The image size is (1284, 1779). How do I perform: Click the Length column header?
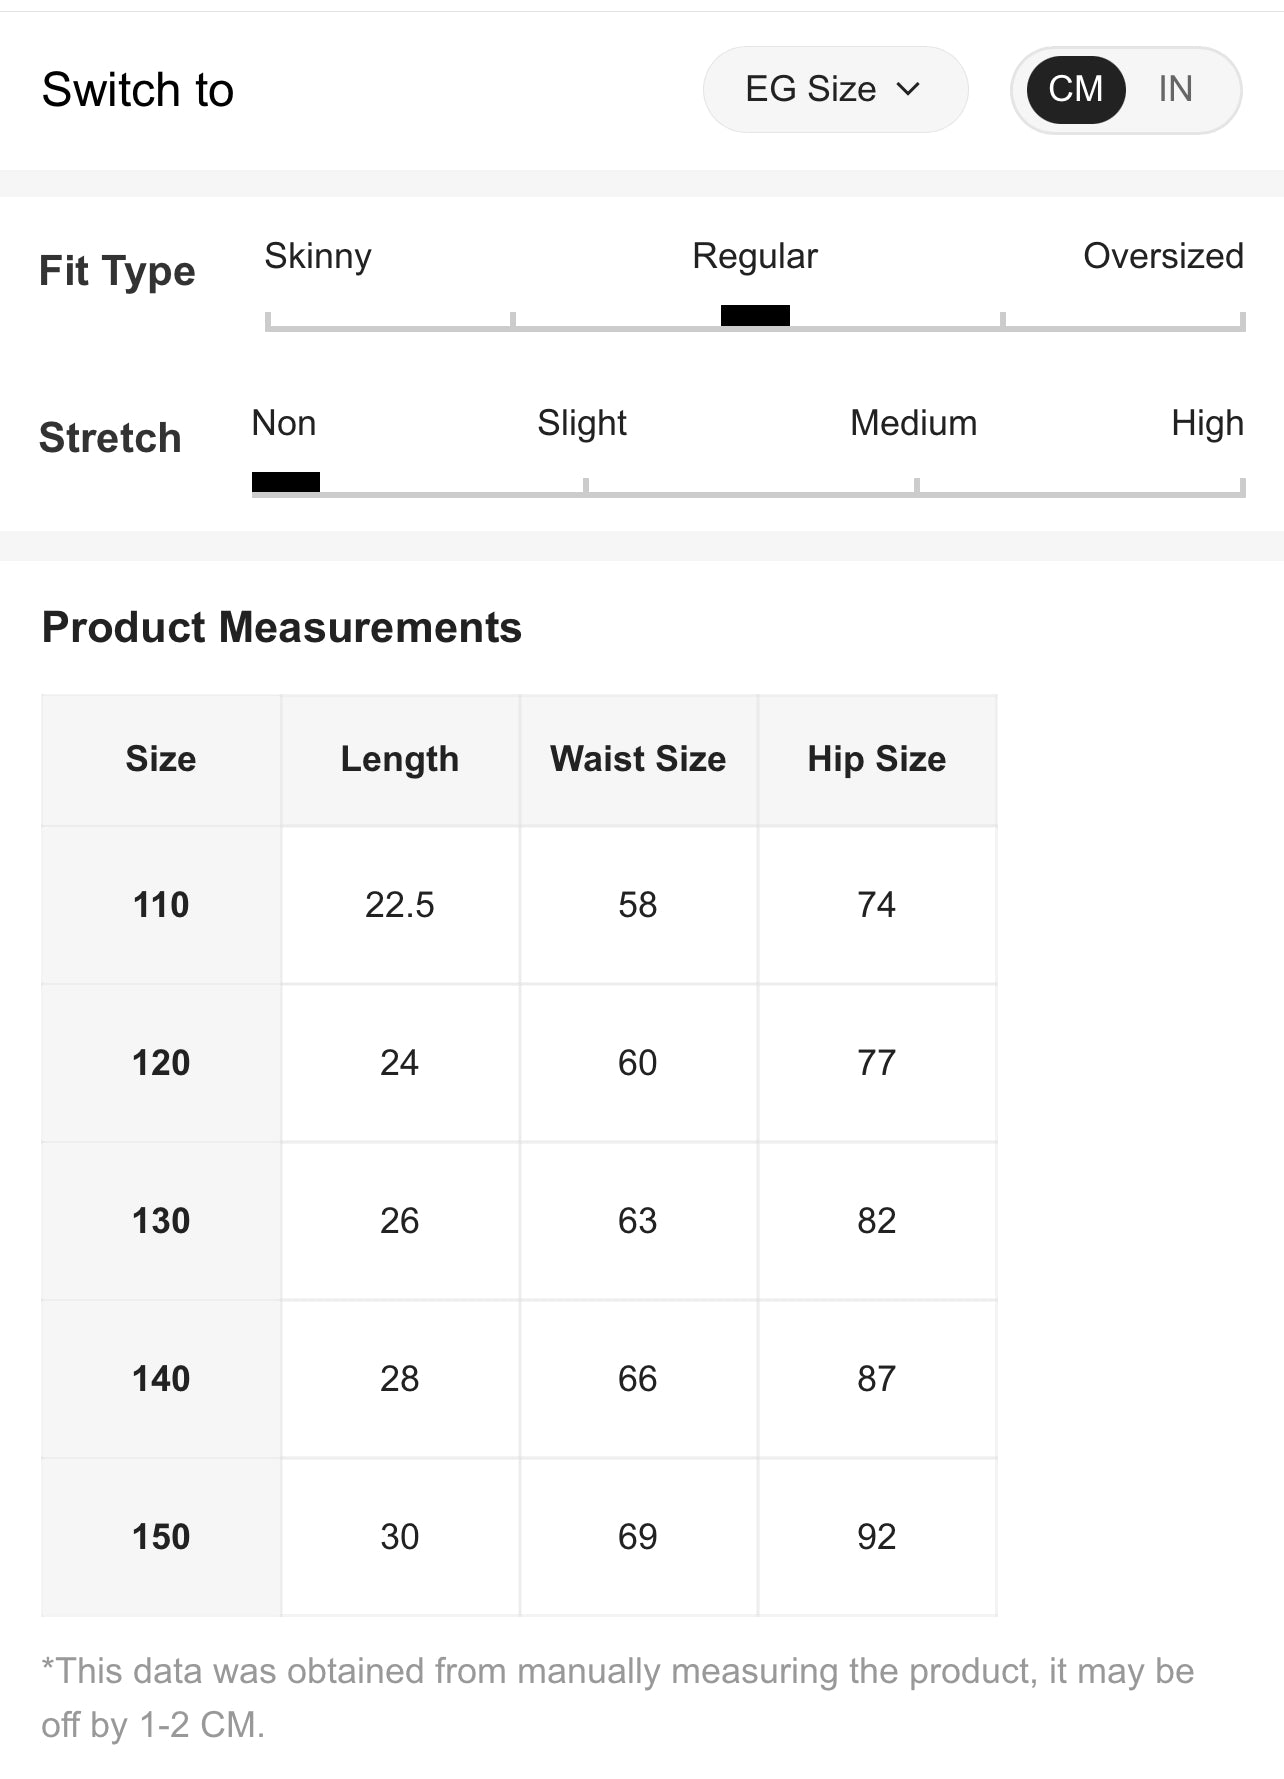tap(400, 760)
